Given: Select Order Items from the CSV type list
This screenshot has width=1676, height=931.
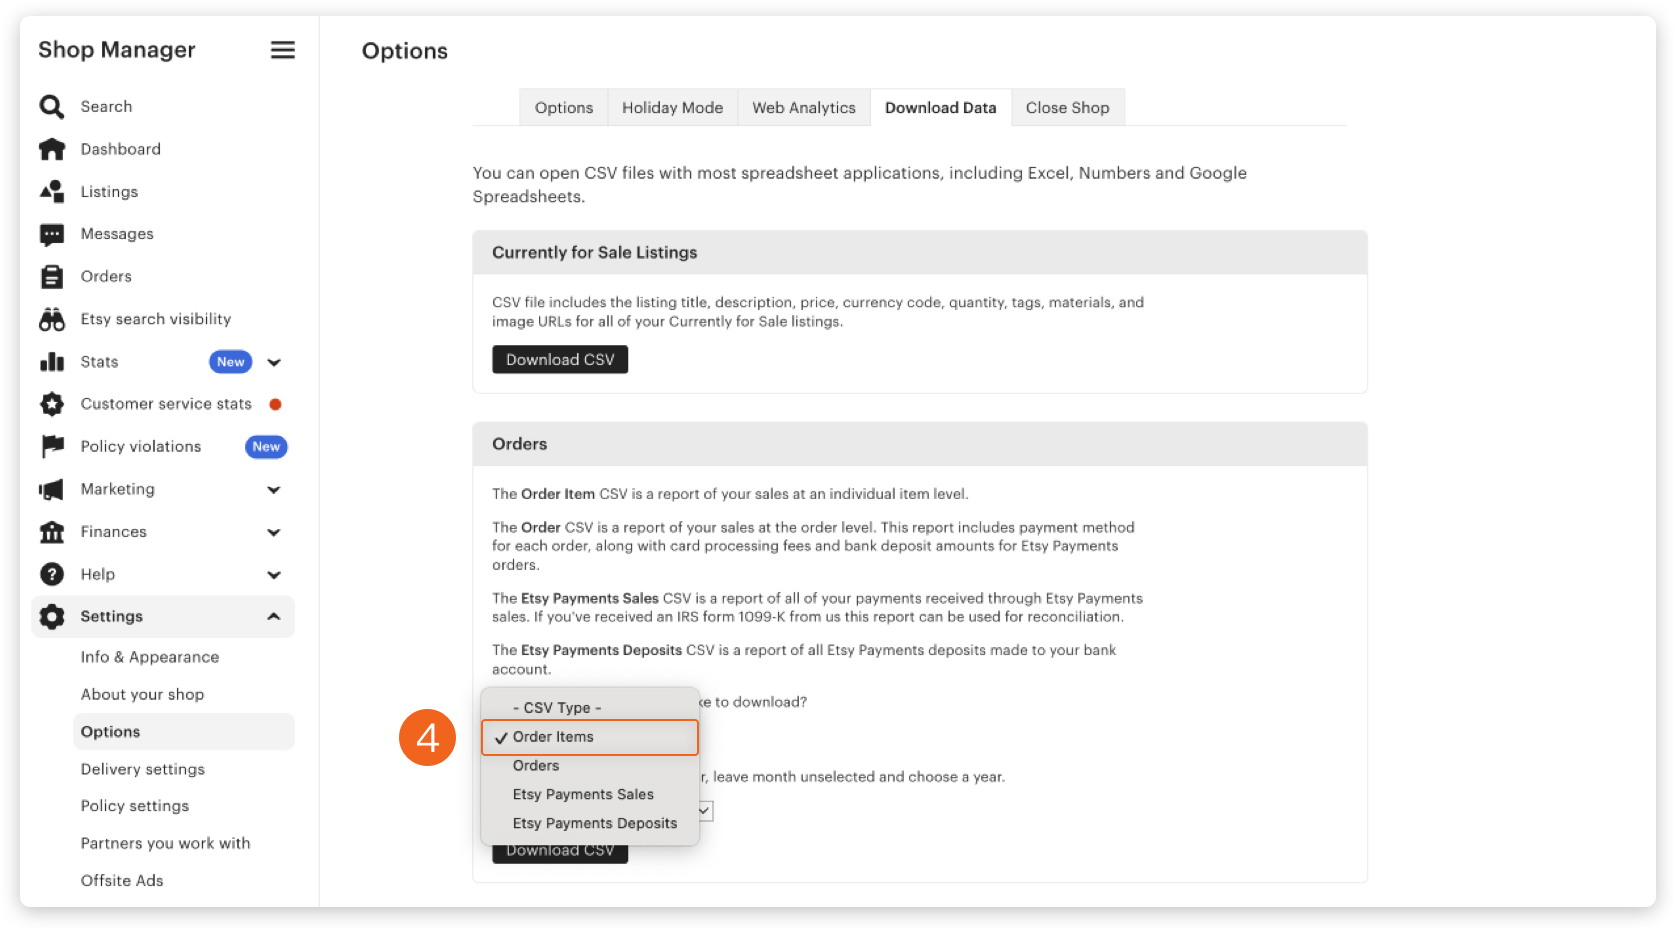Looking at the screenshot, I should pyautogui.click(x=553, y=737).
